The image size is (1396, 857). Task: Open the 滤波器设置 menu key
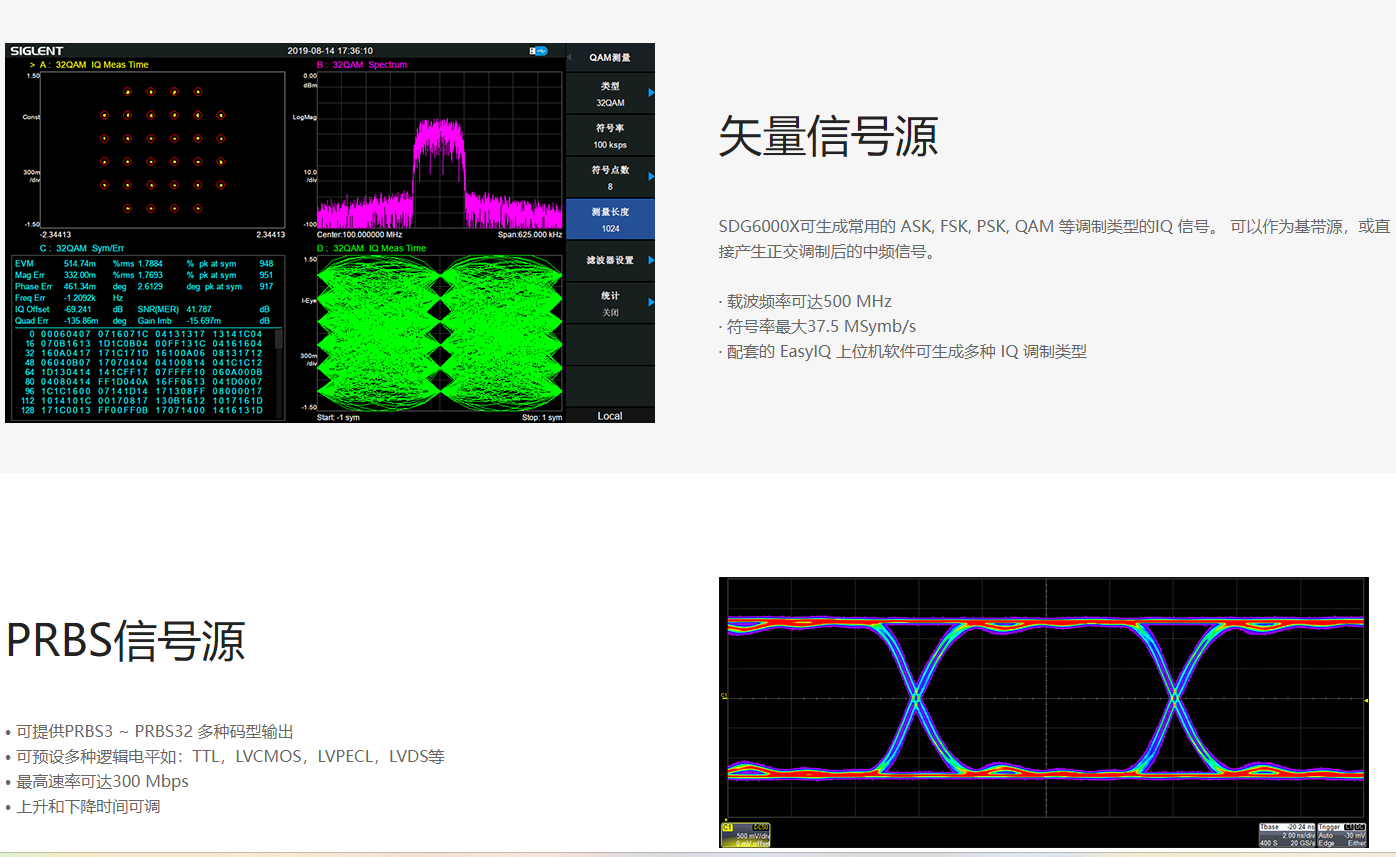610,260
